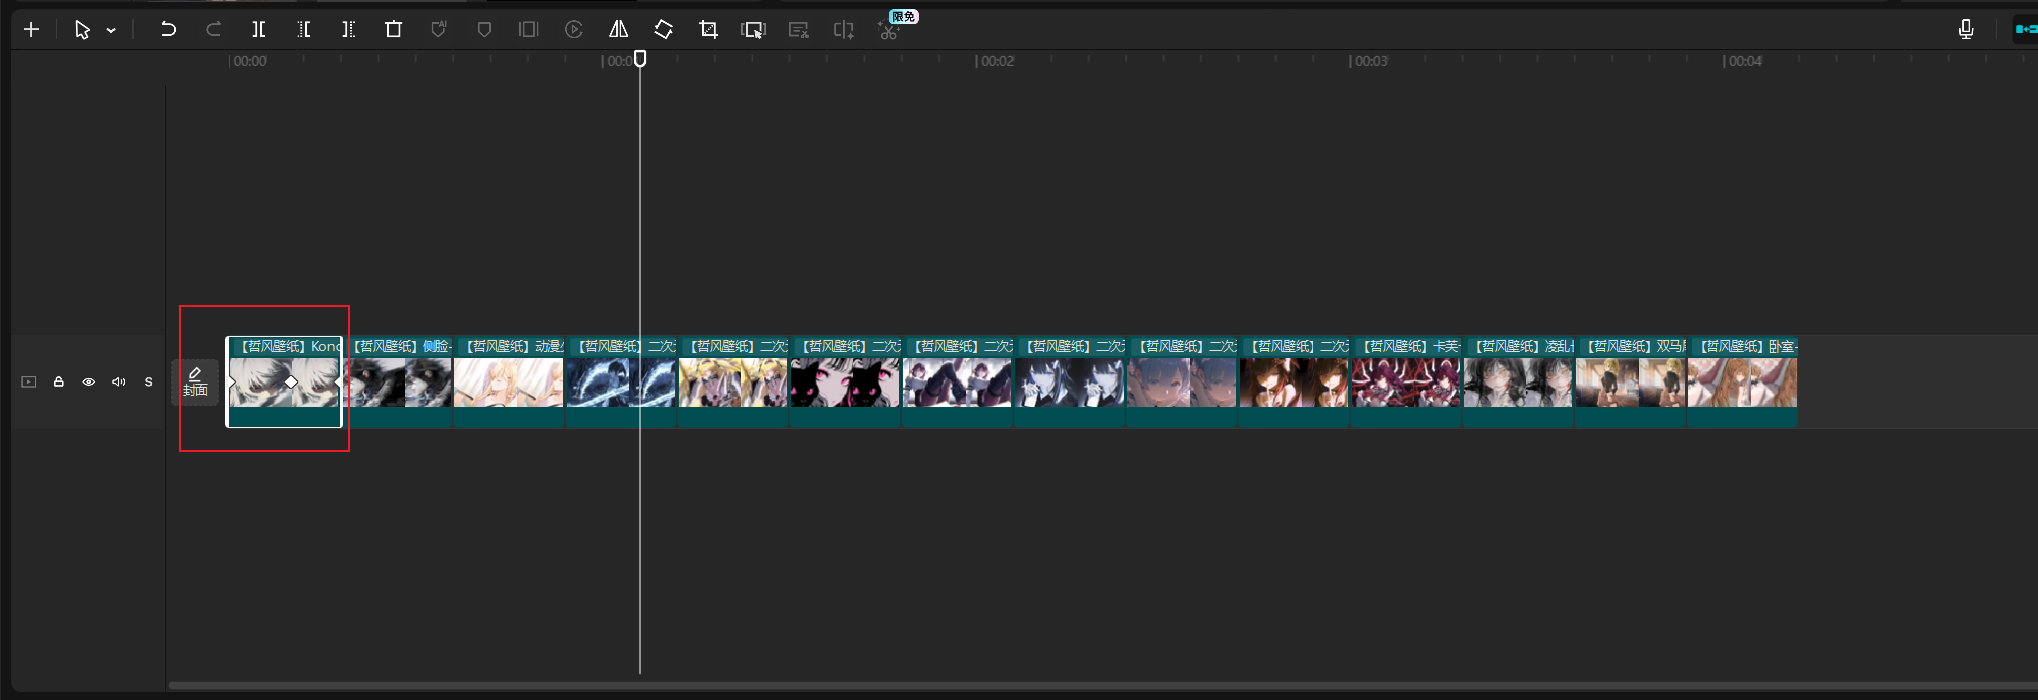Screen dimensions: 2038x700
Task: Mute the main track speaker icon
Action: click(x=119, y=382)
